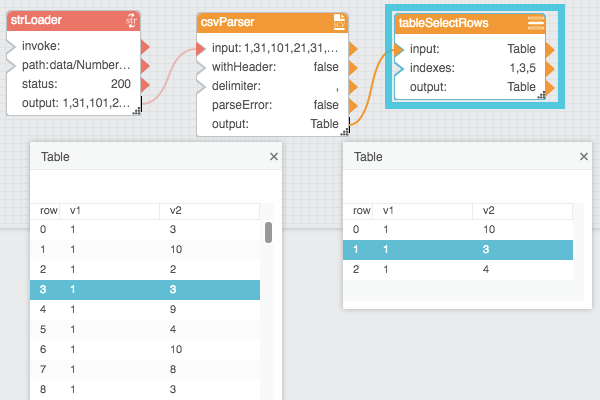Click the strLoader invoke input arrow
This screenshot has width=600, height=400.
tap(11, 46)
